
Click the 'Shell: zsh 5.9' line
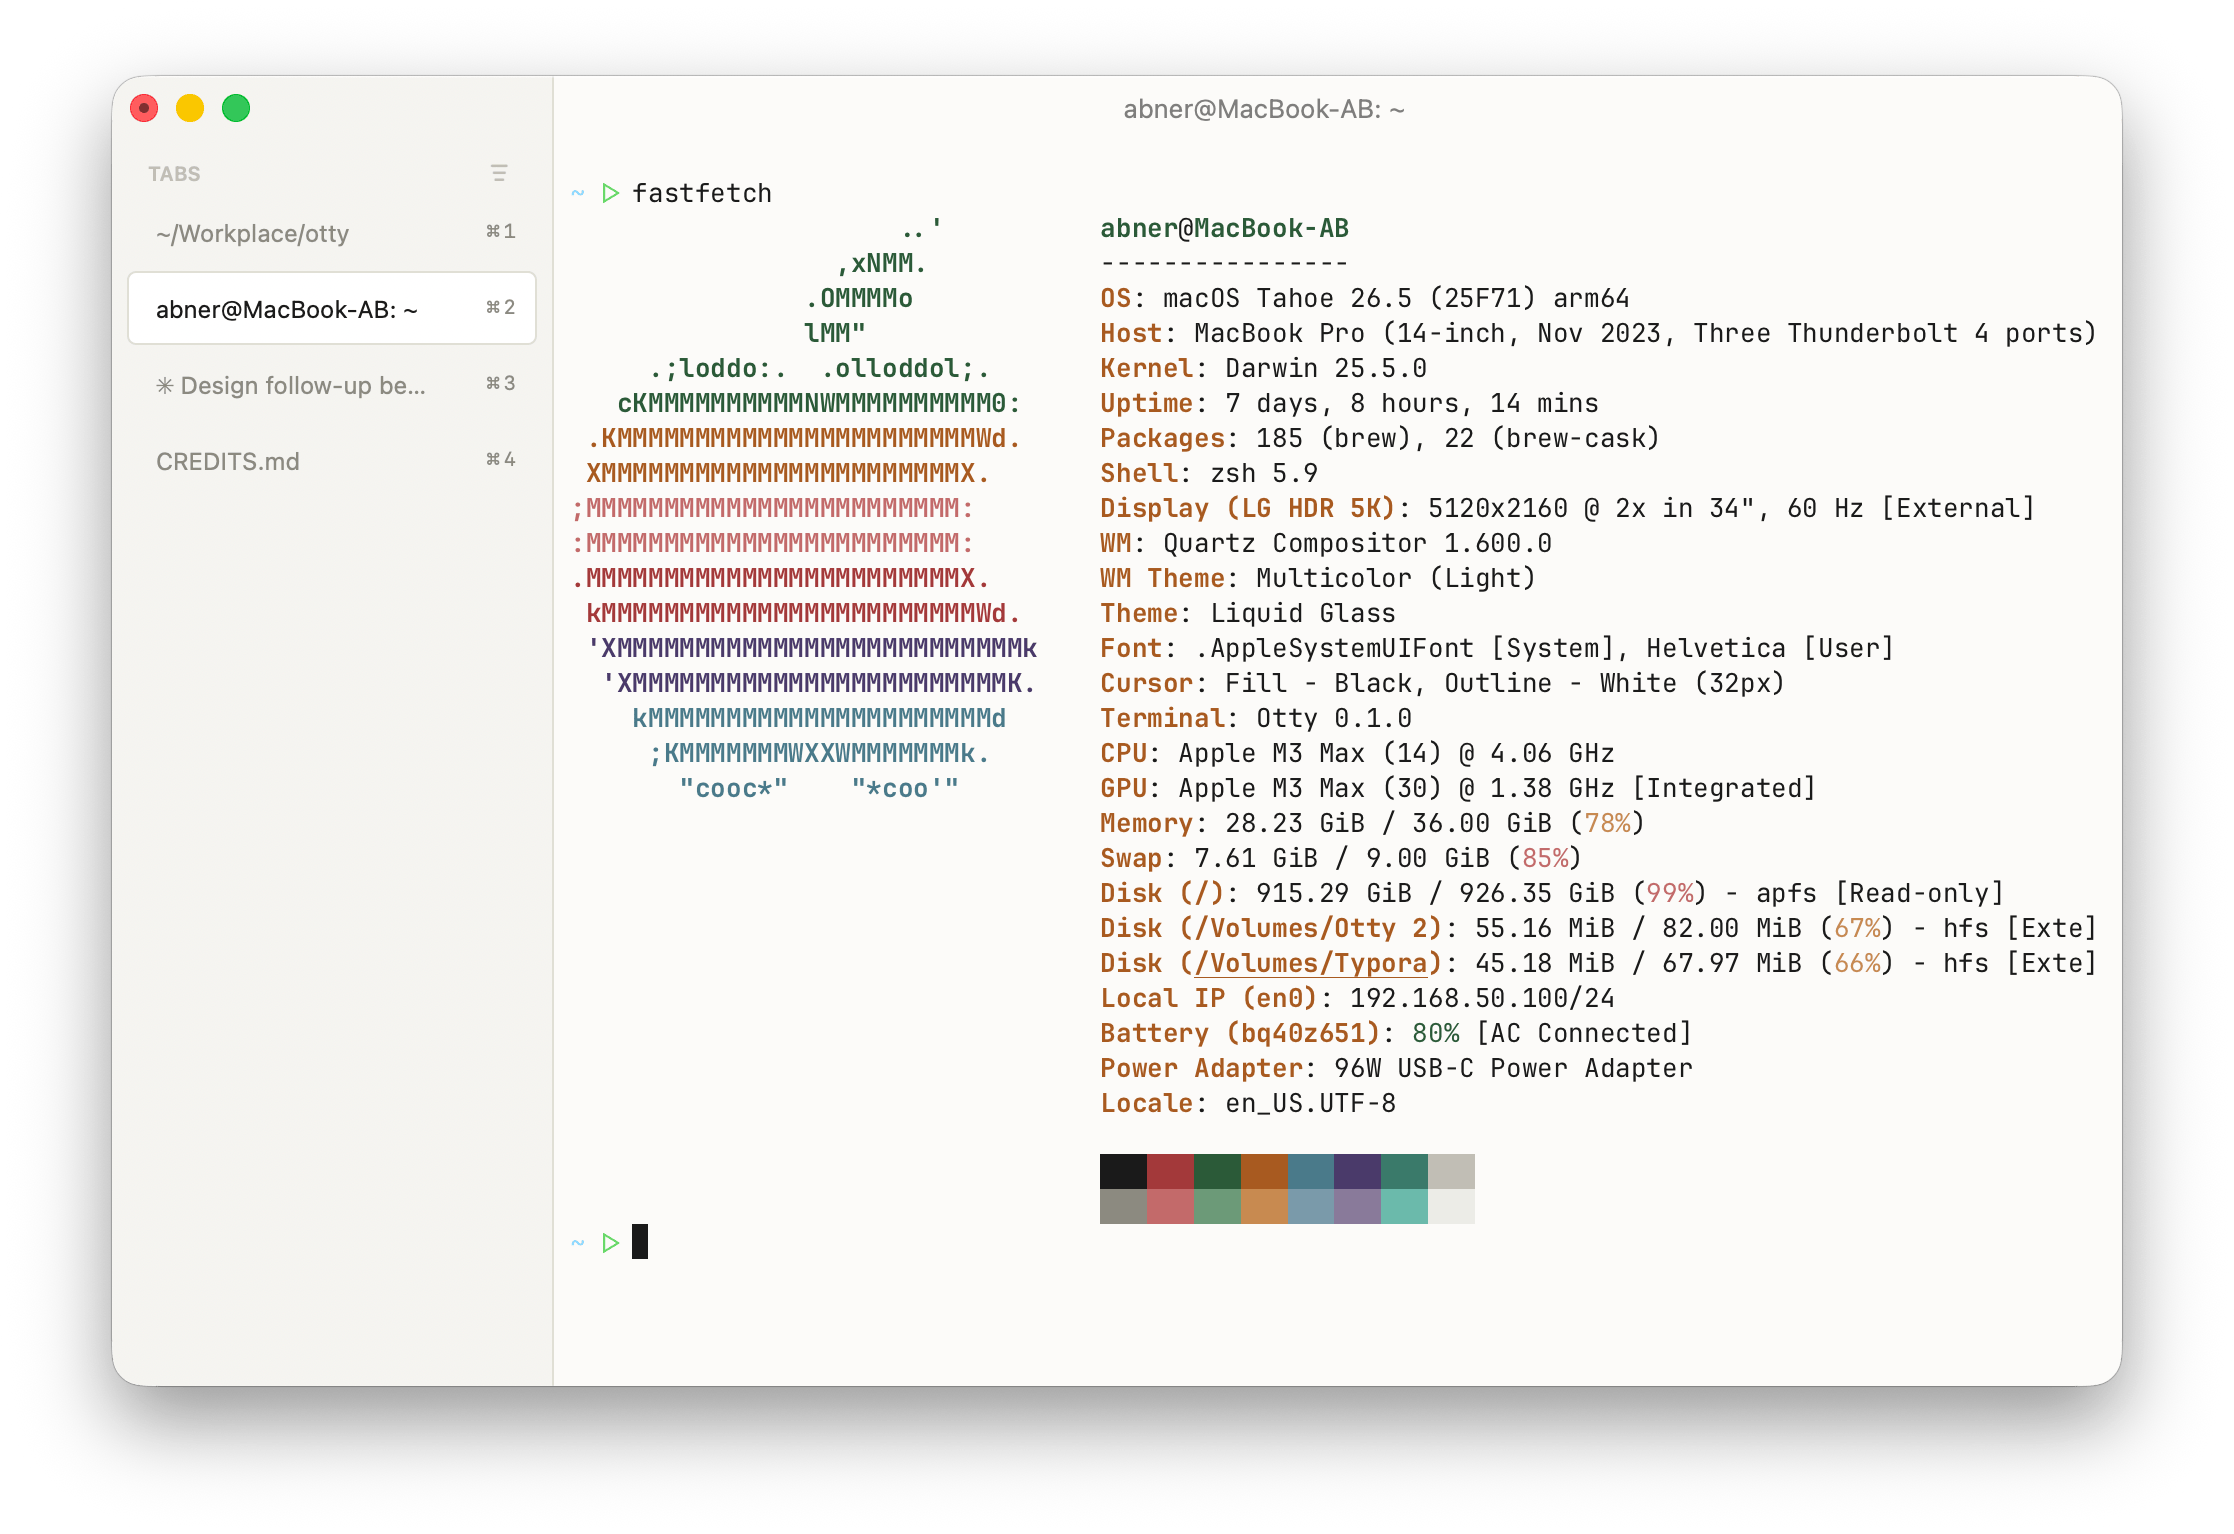(x=1209, y=473)
